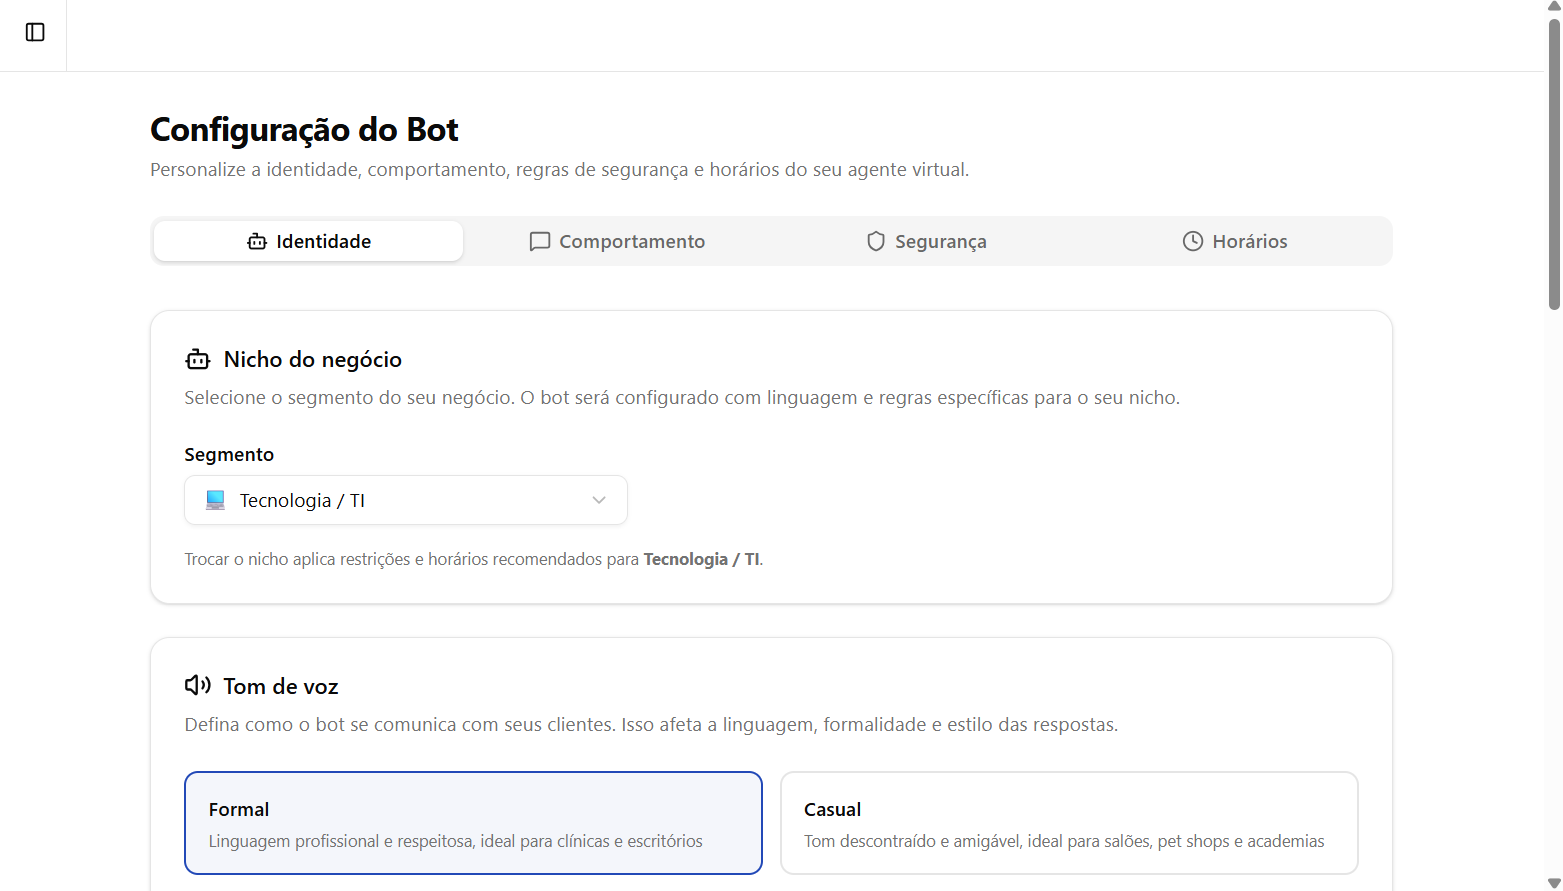Click the text 'Tom descontraído e amigável'
This screenshot has height=891, width=1563.
point(912,841)
